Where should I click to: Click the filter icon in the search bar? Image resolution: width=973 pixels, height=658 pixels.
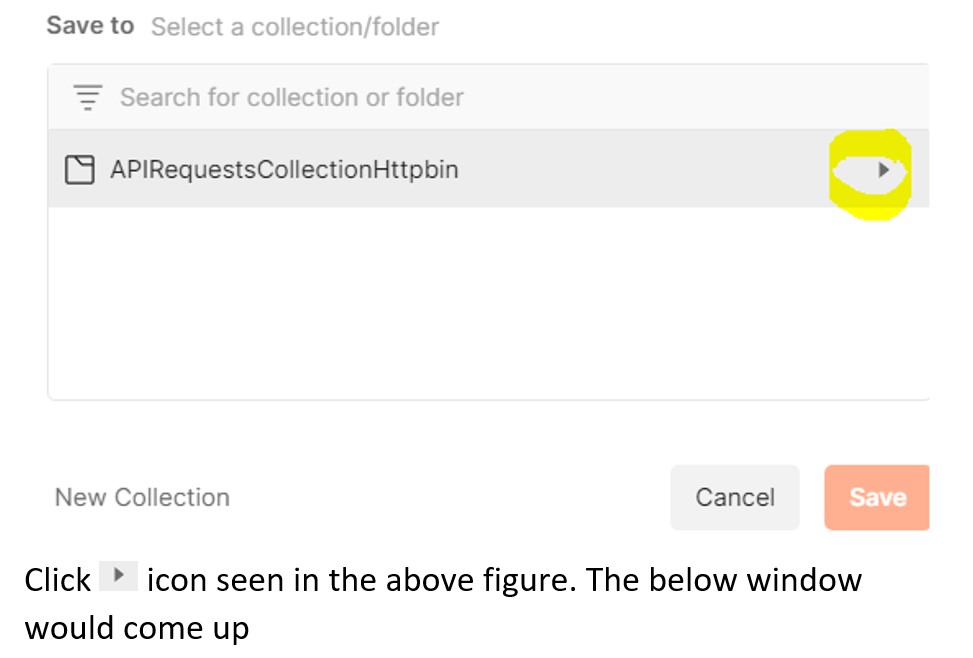point(88,98)
